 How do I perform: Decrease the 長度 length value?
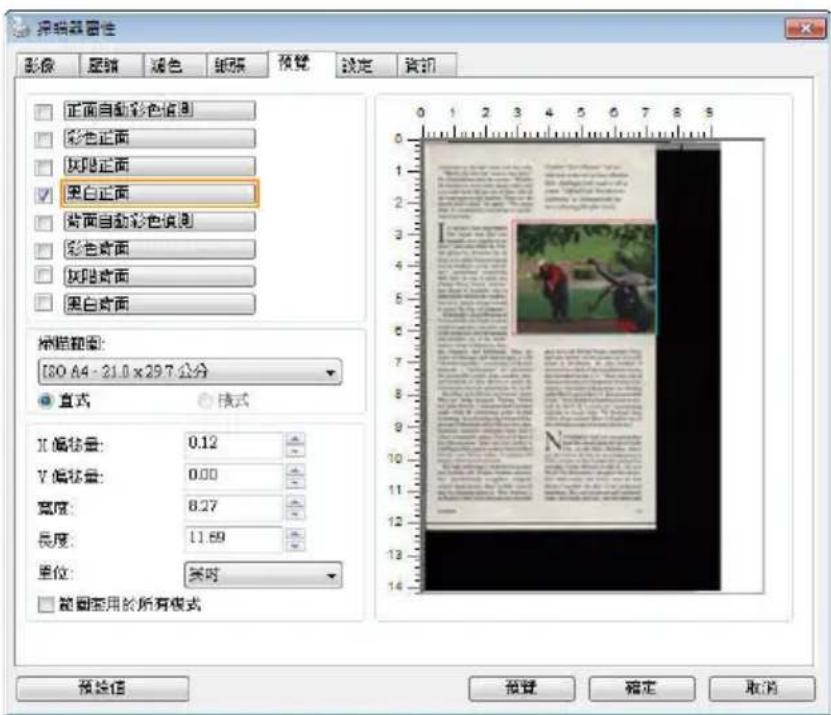(x=295, y=545)
